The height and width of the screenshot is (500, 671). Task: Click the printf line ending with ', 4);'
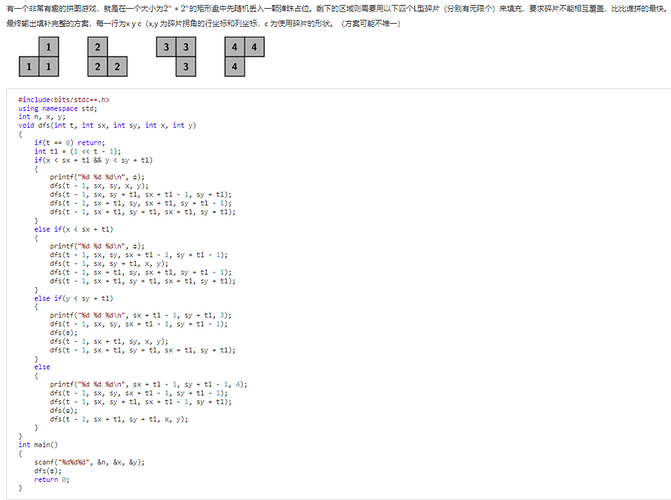(148, 384)
